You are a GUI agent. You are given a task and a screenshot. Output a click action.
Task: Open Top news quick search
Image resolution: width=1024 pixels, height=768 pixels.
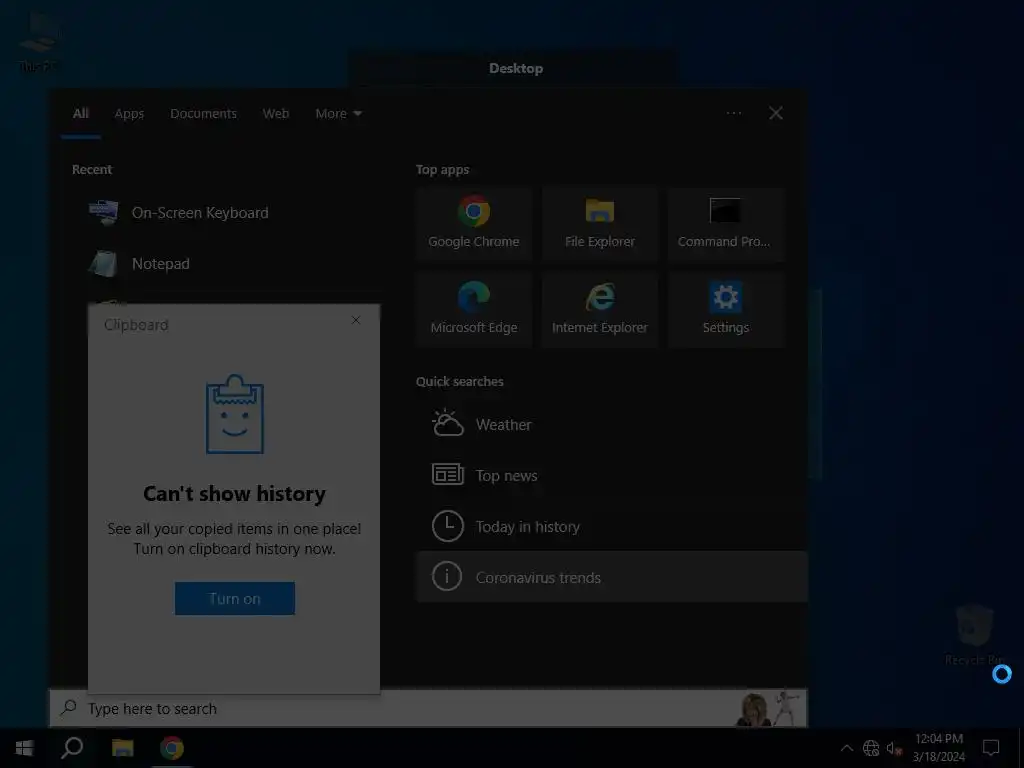(x=611, y=475)
